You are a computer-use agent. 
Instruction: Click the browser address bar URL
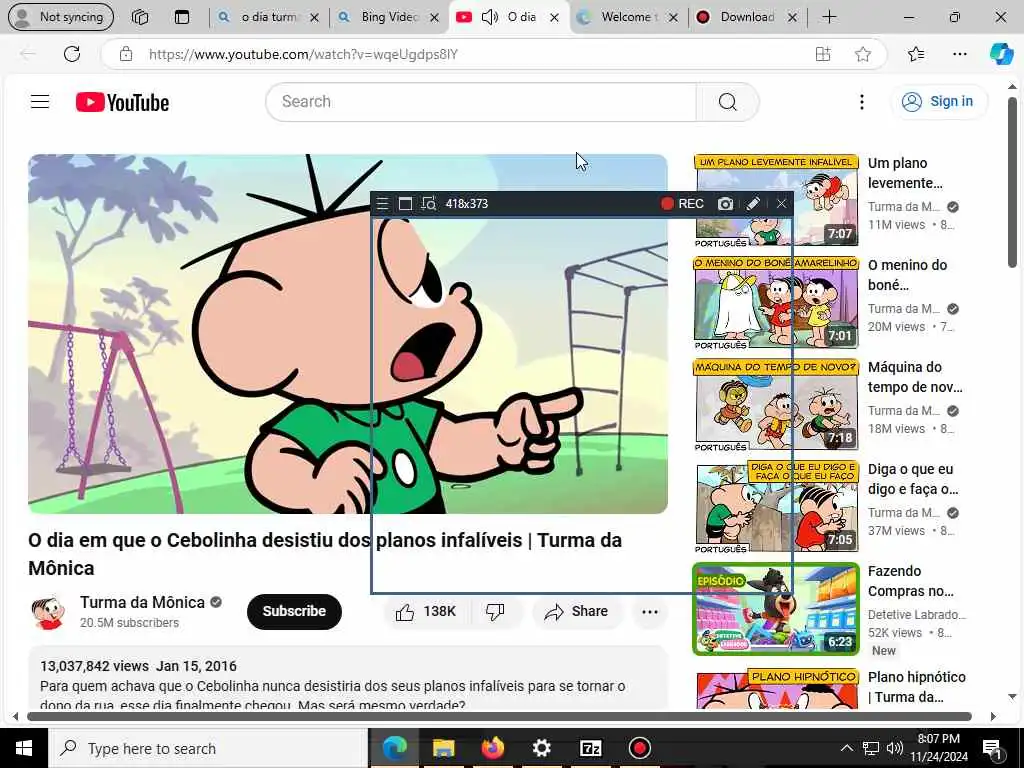click(303, 54)
